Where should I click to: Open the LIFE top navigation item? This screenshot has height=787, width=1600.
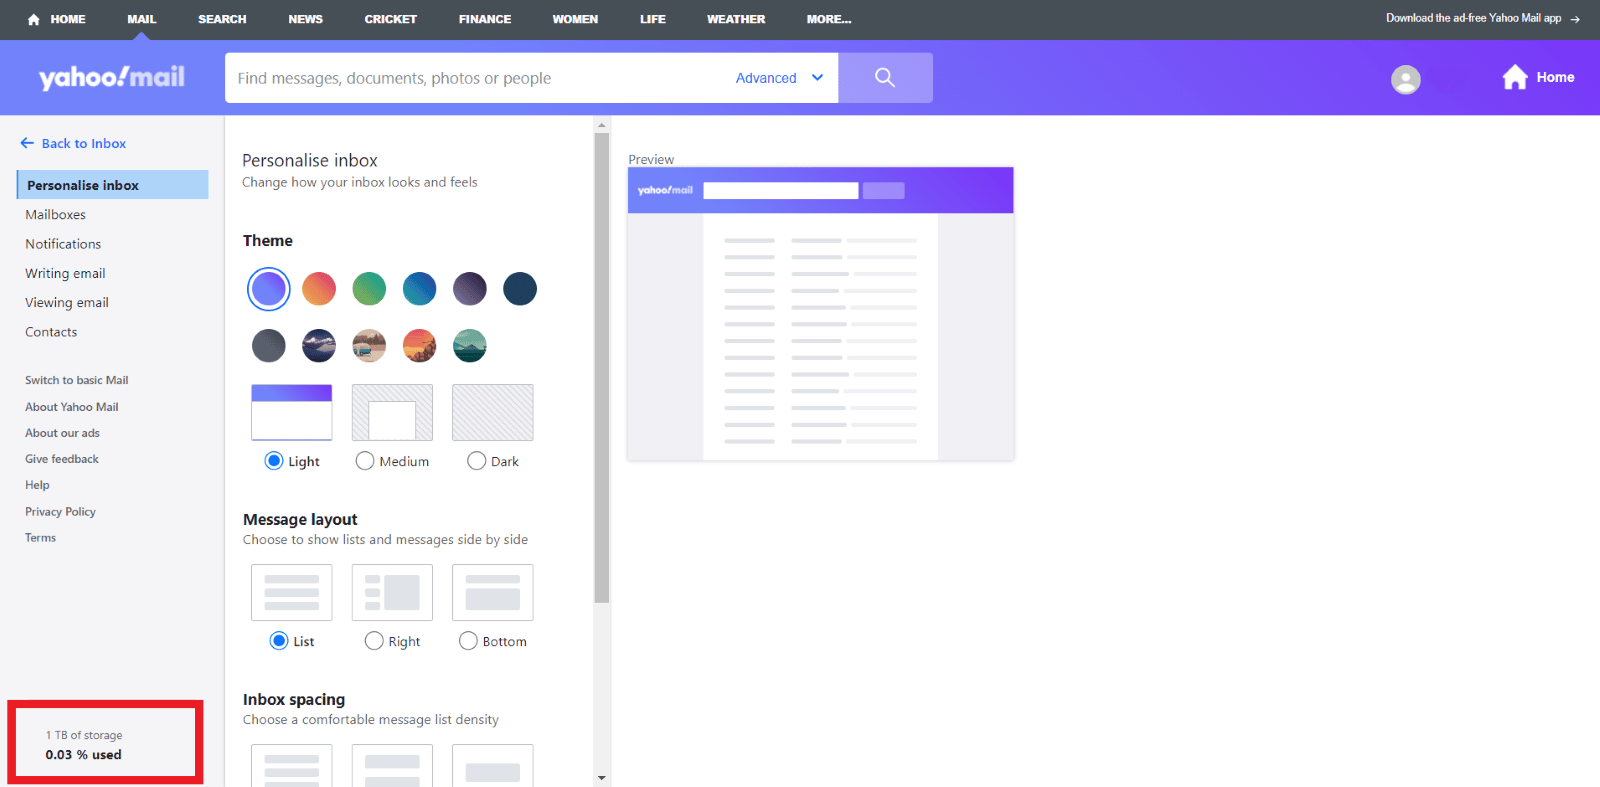point(653,19)
